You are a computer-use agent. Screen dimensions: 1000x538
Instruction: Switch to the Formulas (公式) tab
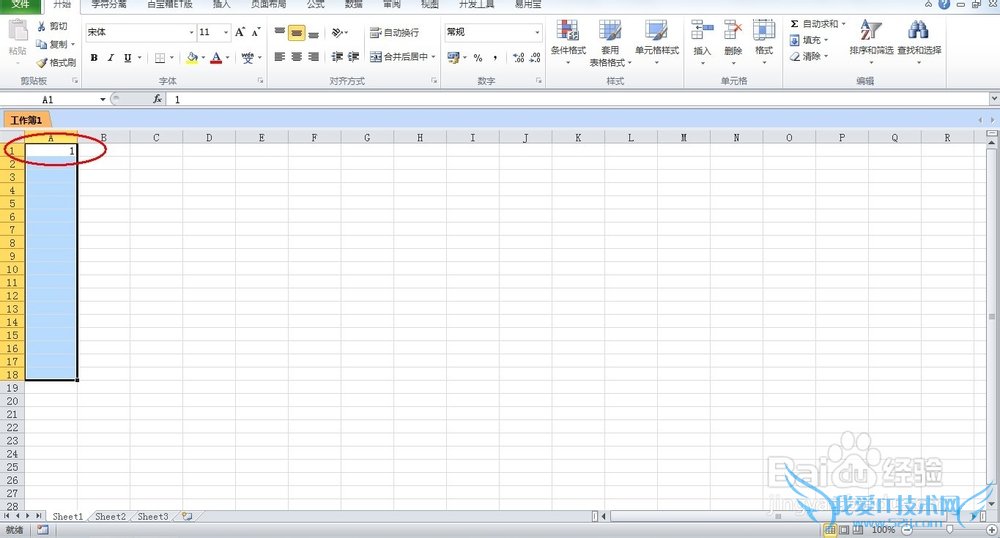pos(315,4)
